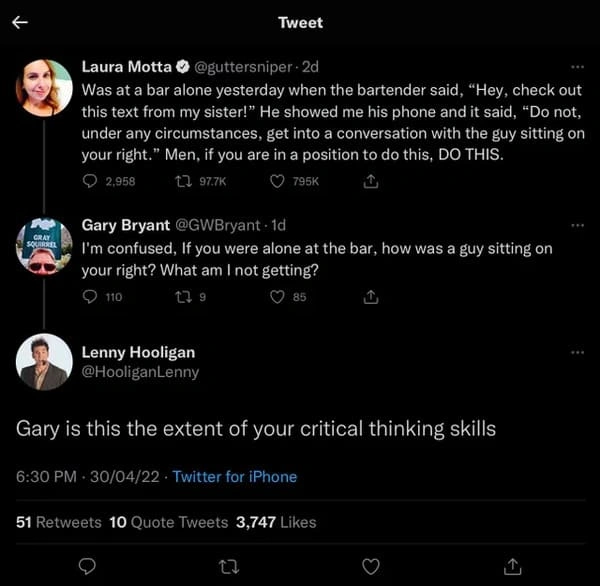Open Laura Motta's profile picture
The height and width of the screenshot is (586, 600).
[x=44, y=88]
